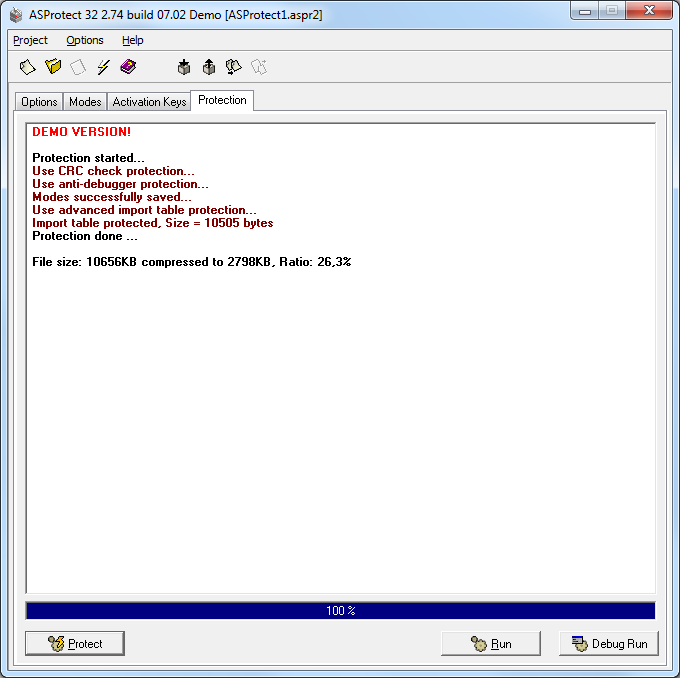Viewport: 680px width, 678px height.
Task: Switch to the Activation Keys tab
Action: click(x=149, y=102)
